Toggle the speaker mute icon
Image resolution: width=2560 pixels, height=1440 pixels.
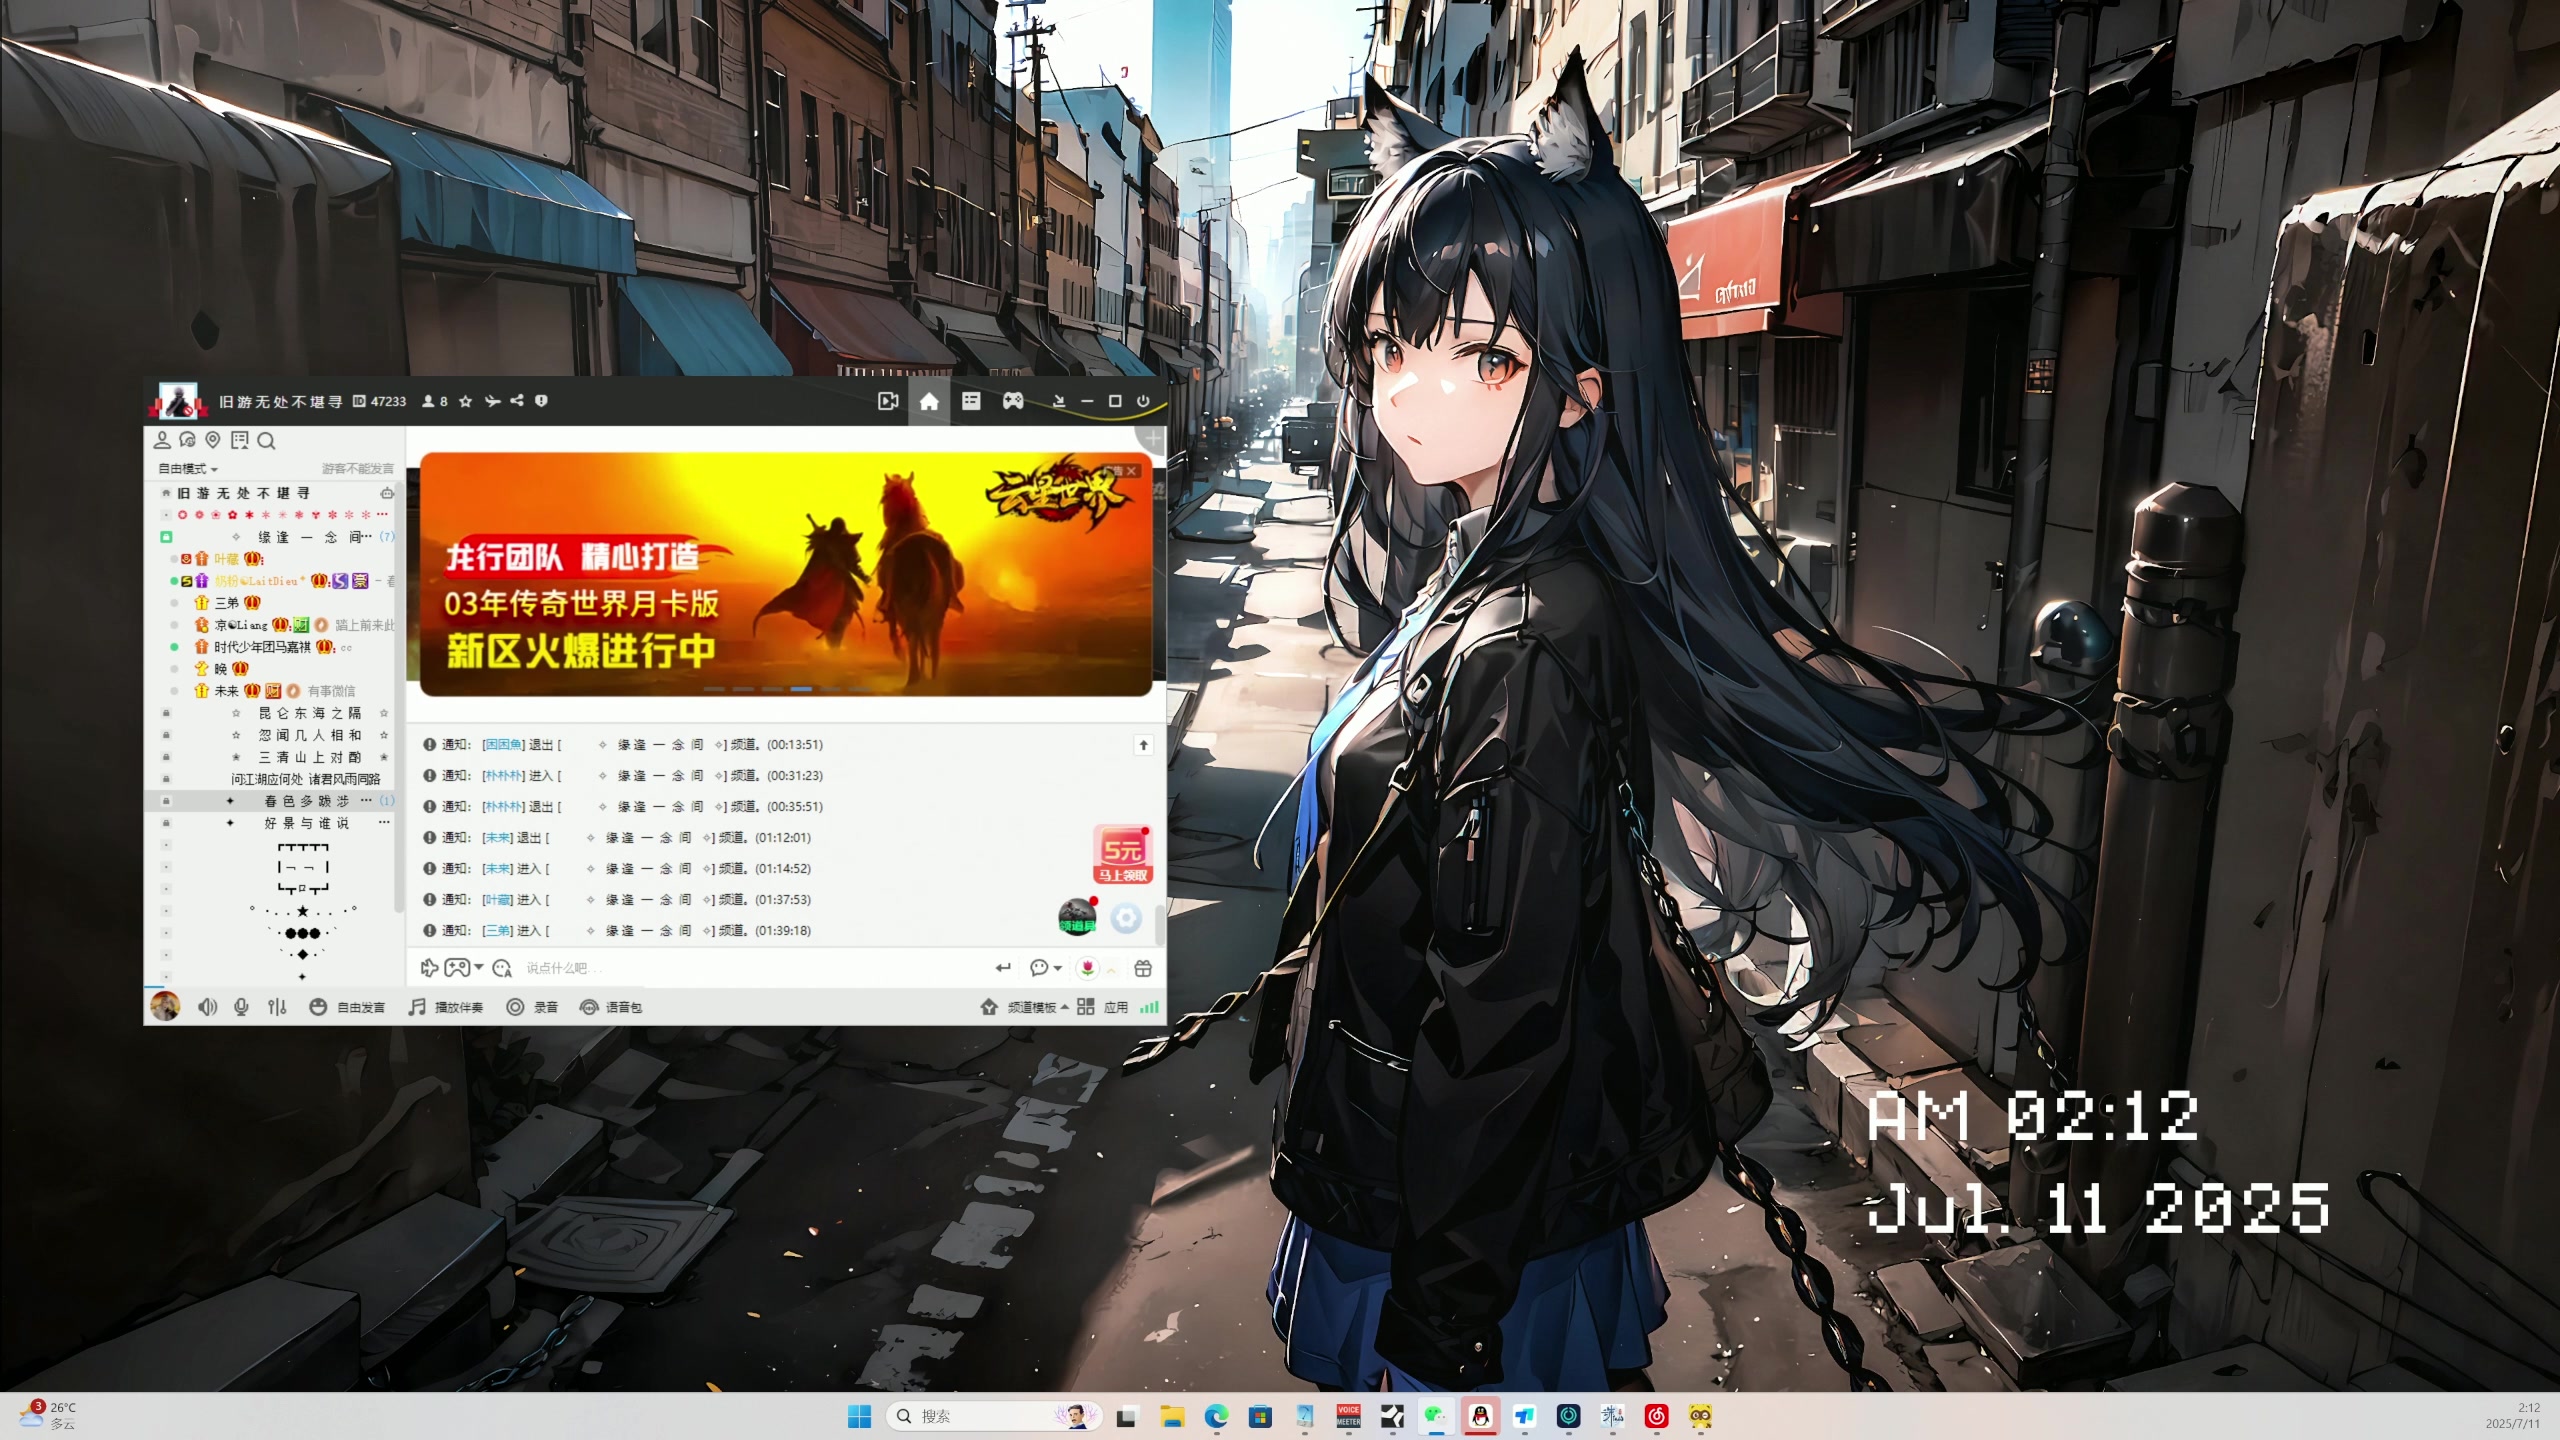coord(207,1007)
